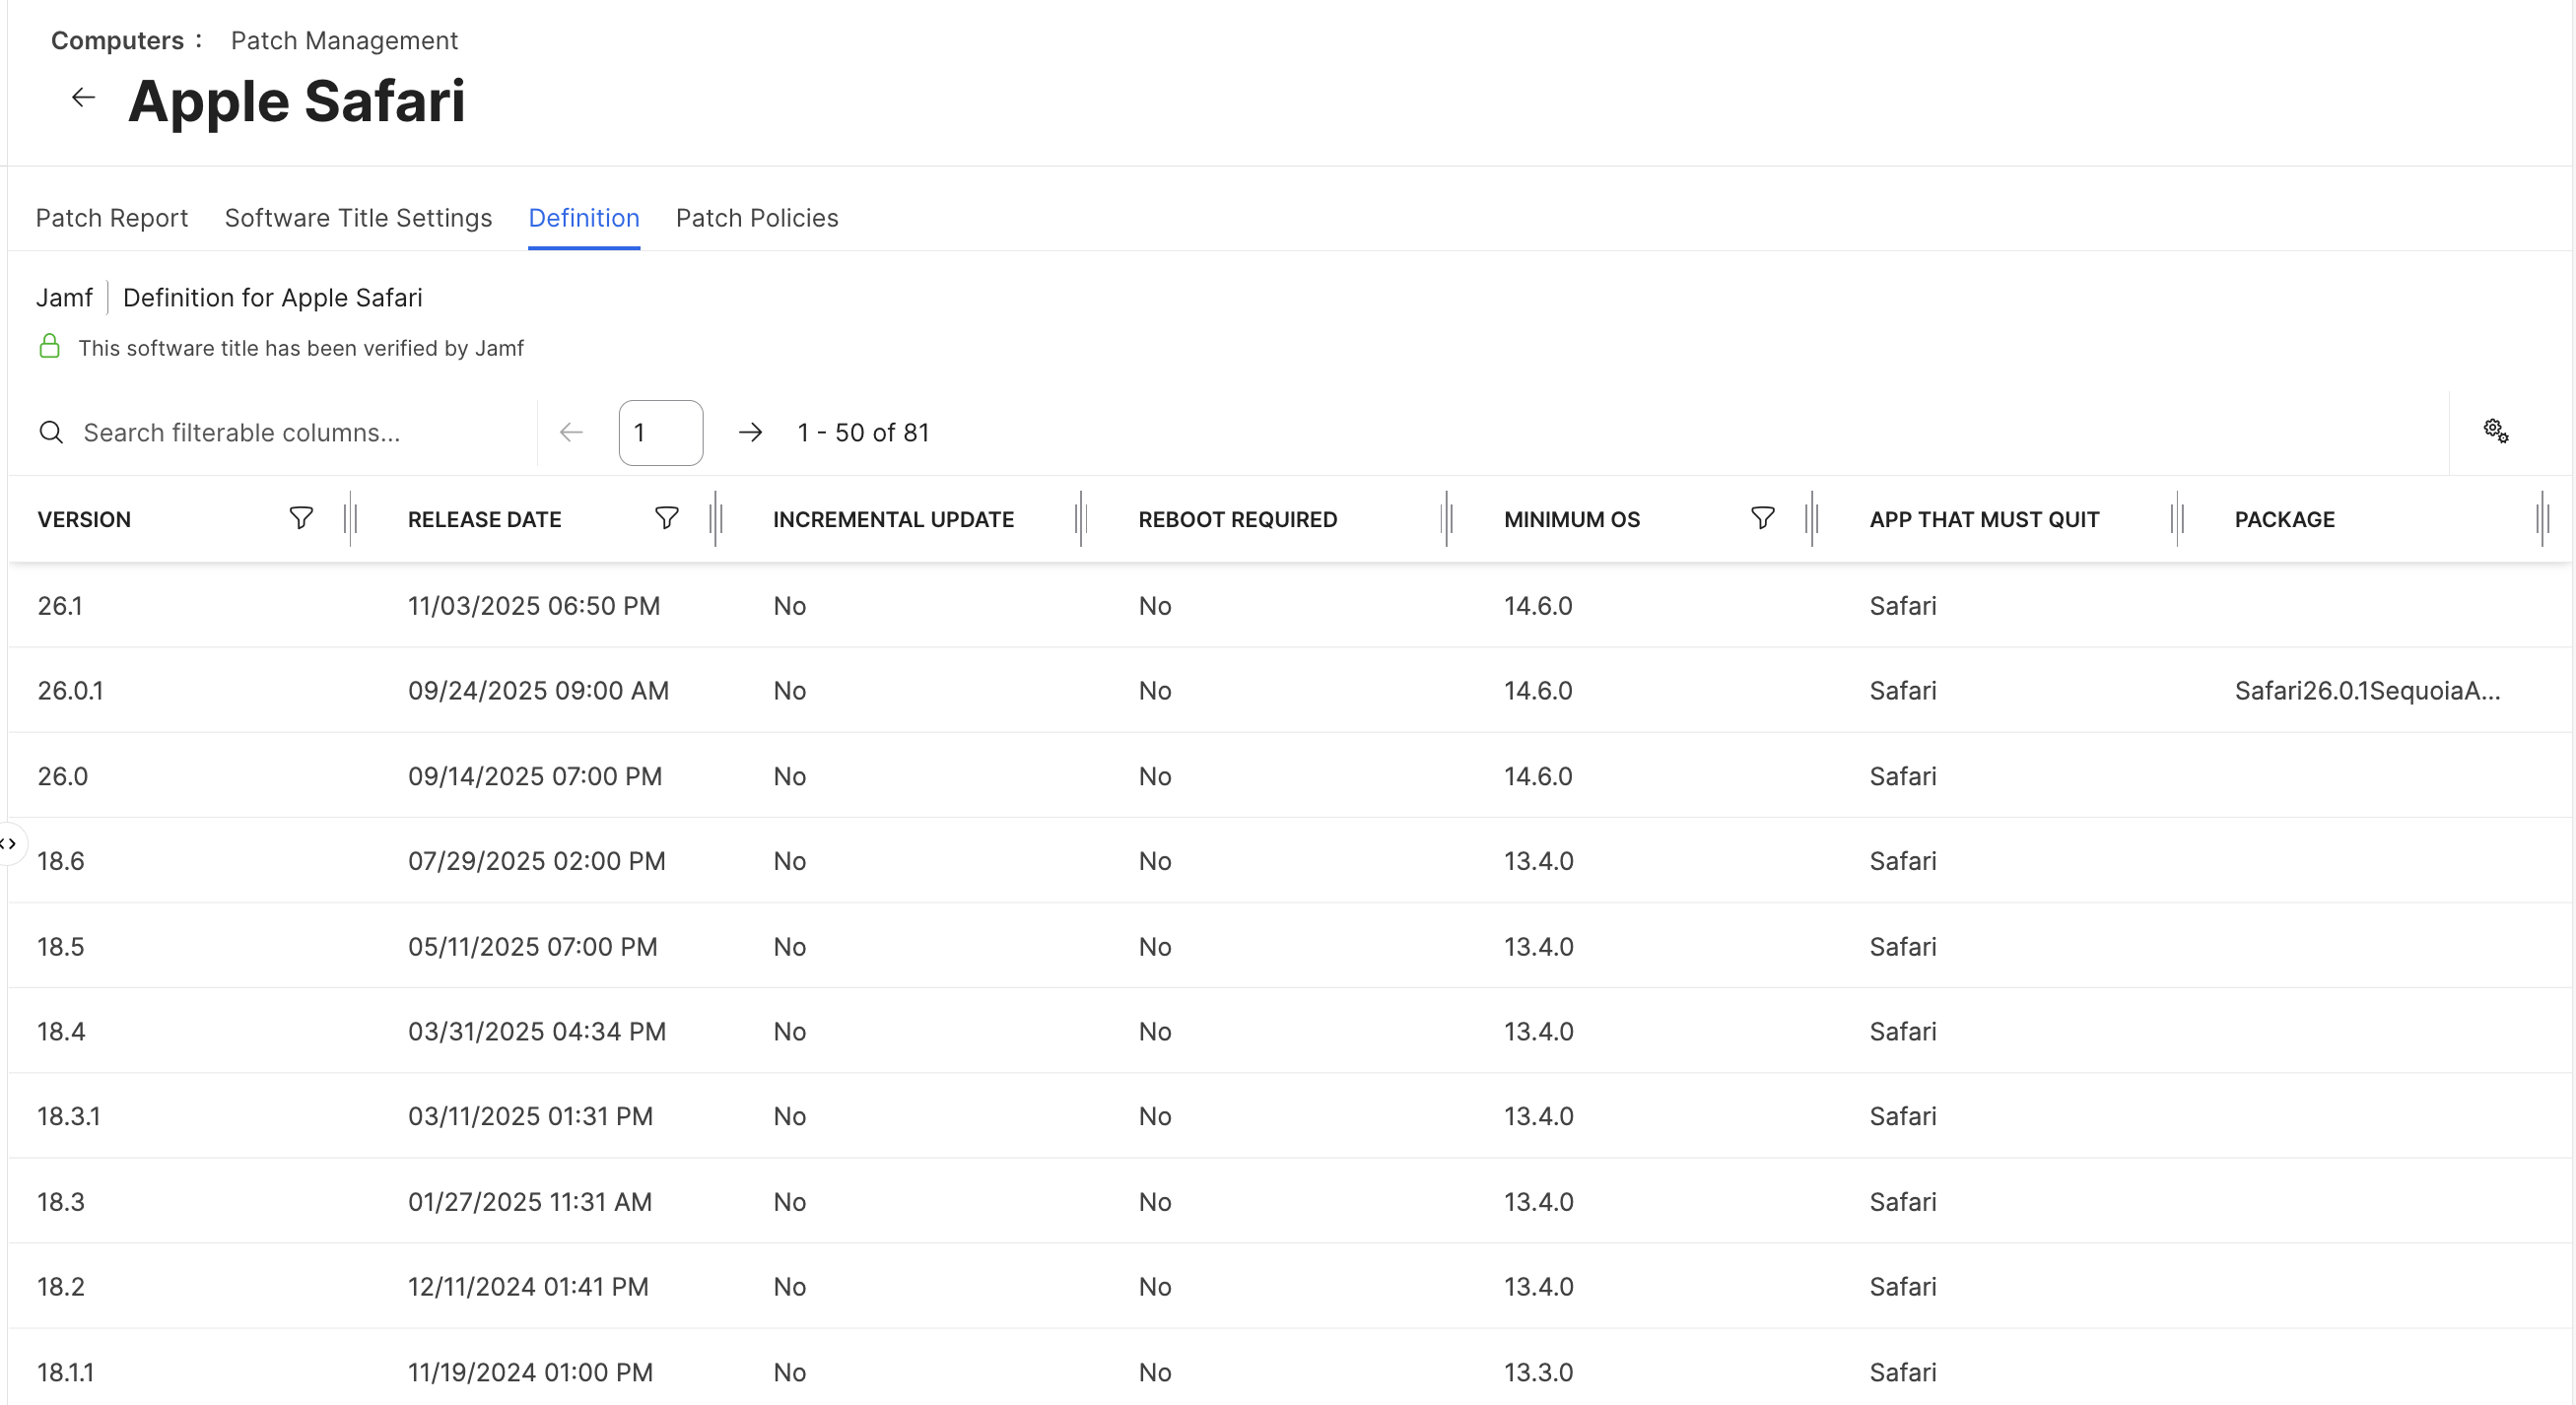Click the table settings gear icon

[2494, 431]
